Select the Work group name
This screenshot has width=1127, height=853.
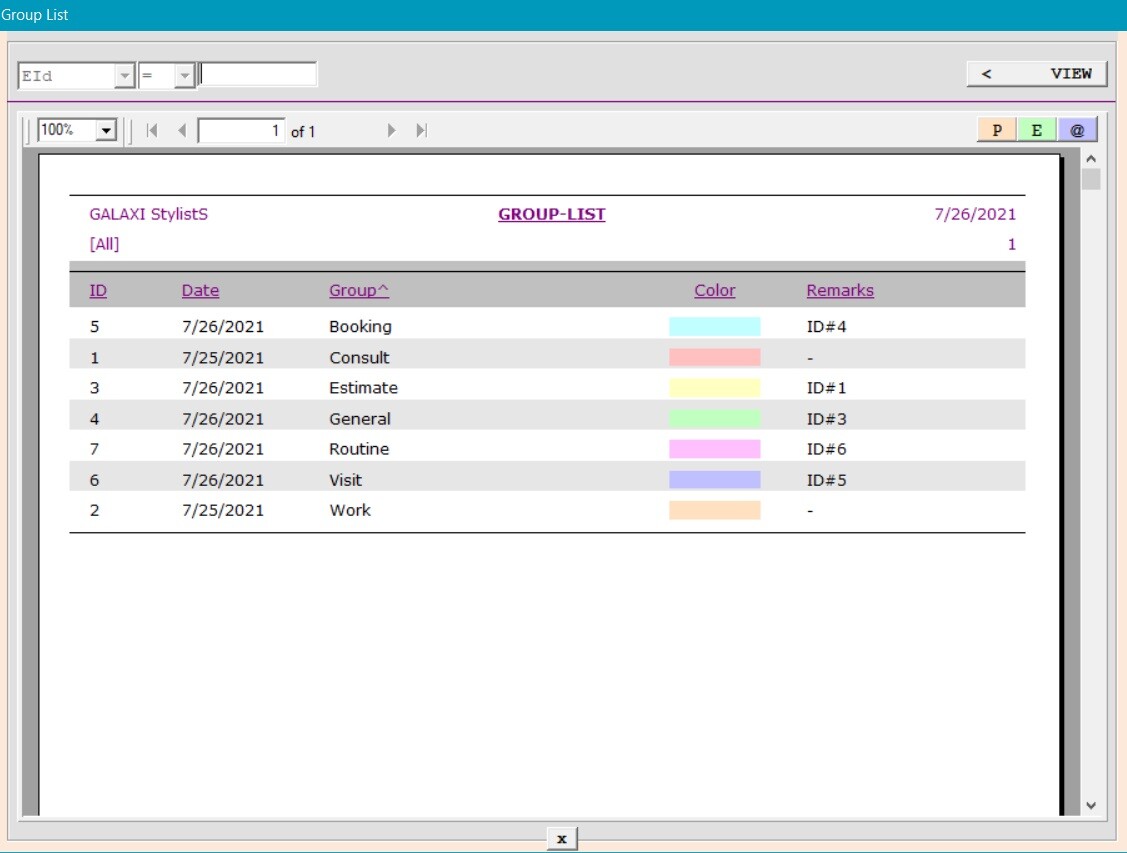pos(349,510)
